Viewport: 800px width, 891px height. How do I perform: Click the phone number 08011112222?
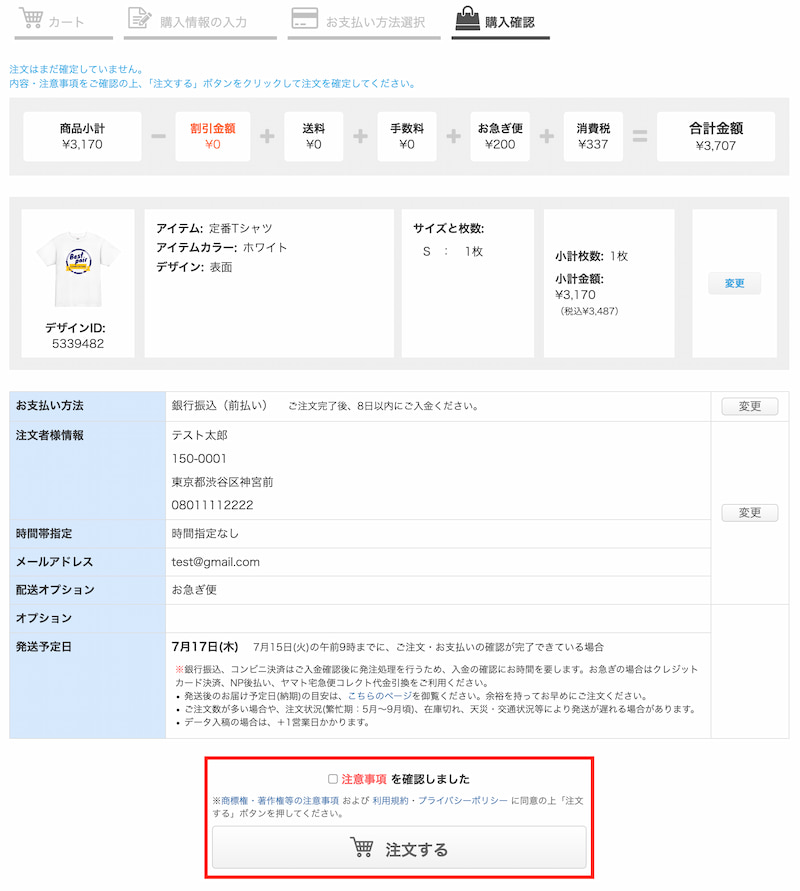click(x=212, y=505)
